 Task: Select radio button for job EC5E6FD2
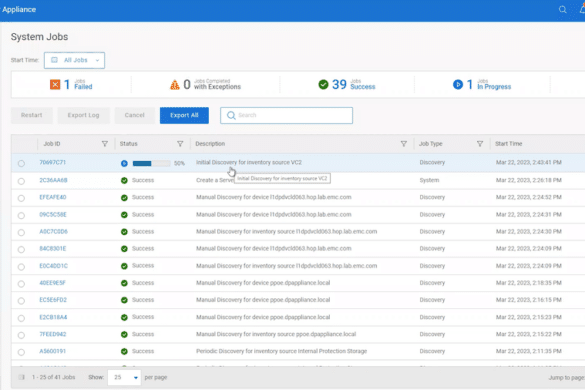pyautogui.click(x=21, y=301)
